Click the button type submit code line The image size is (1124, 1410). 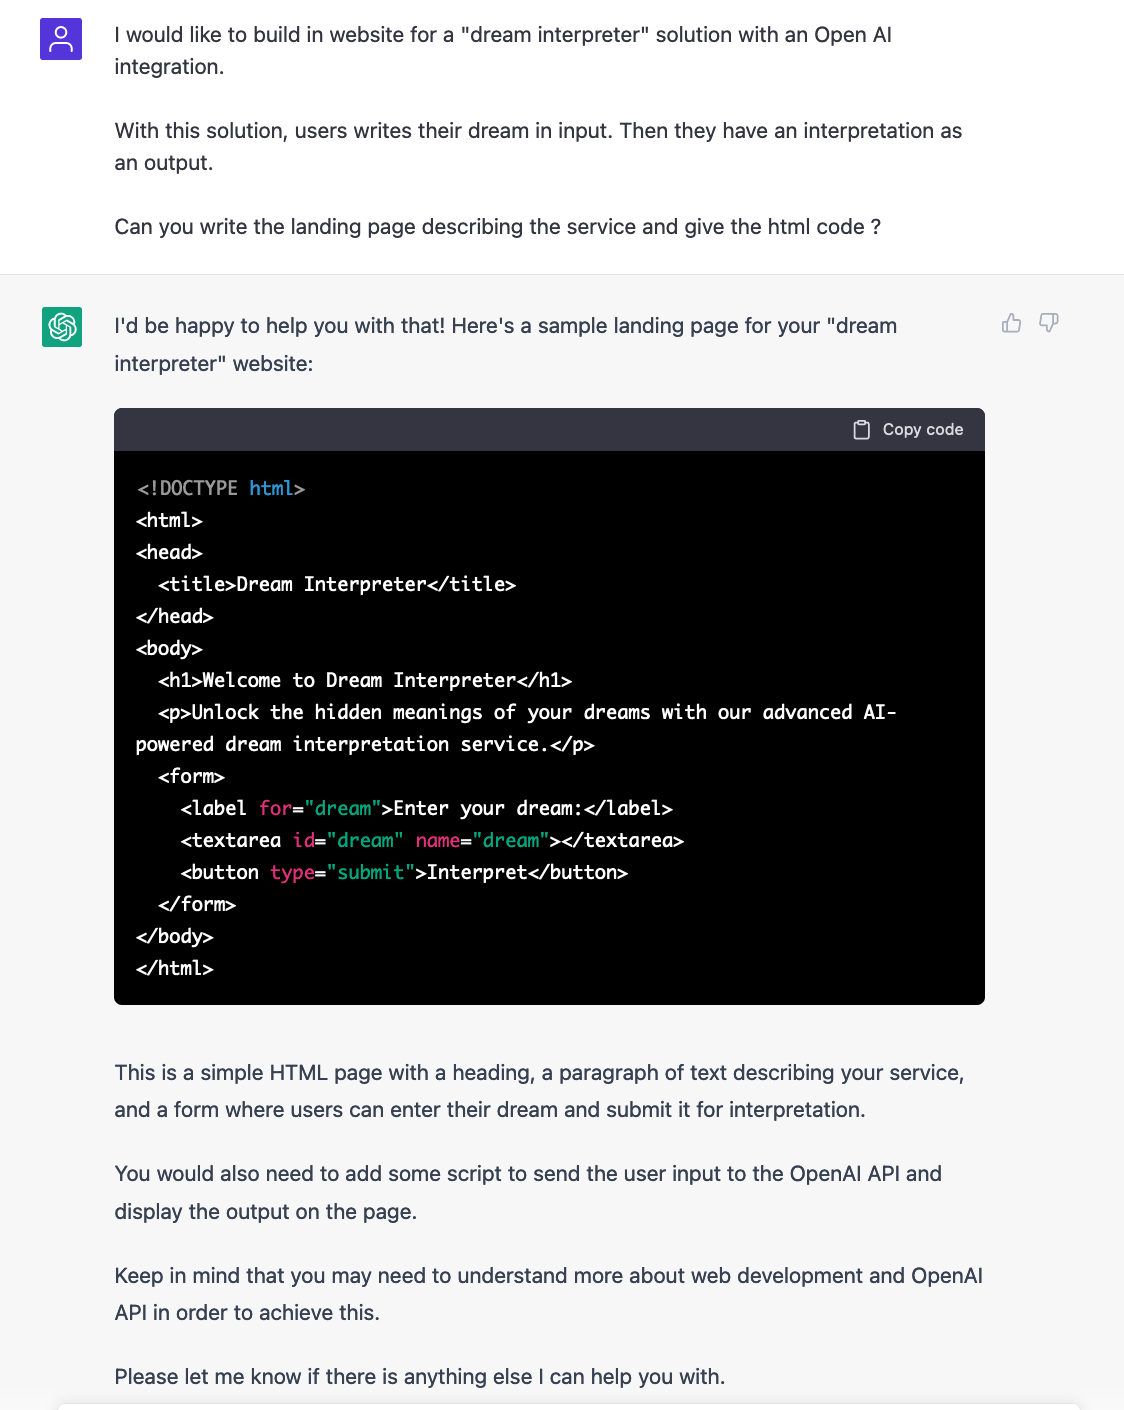click(x=404, y=872)
